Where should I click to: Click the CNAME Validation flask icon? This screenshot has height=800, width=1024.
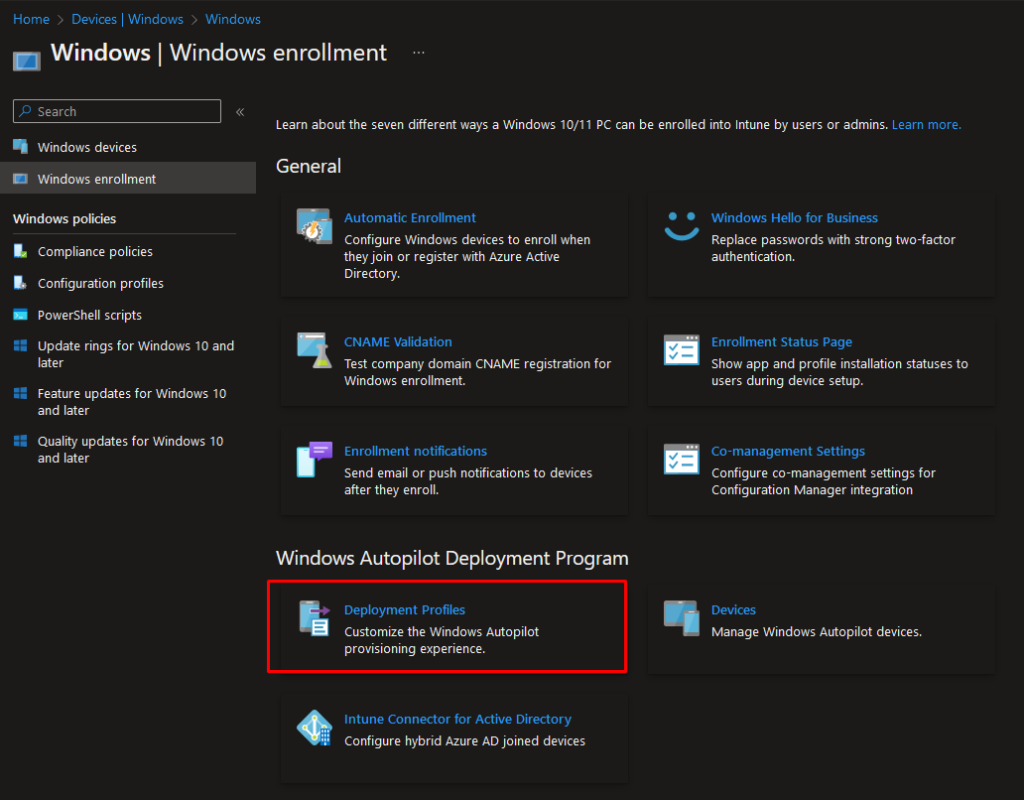314,350
